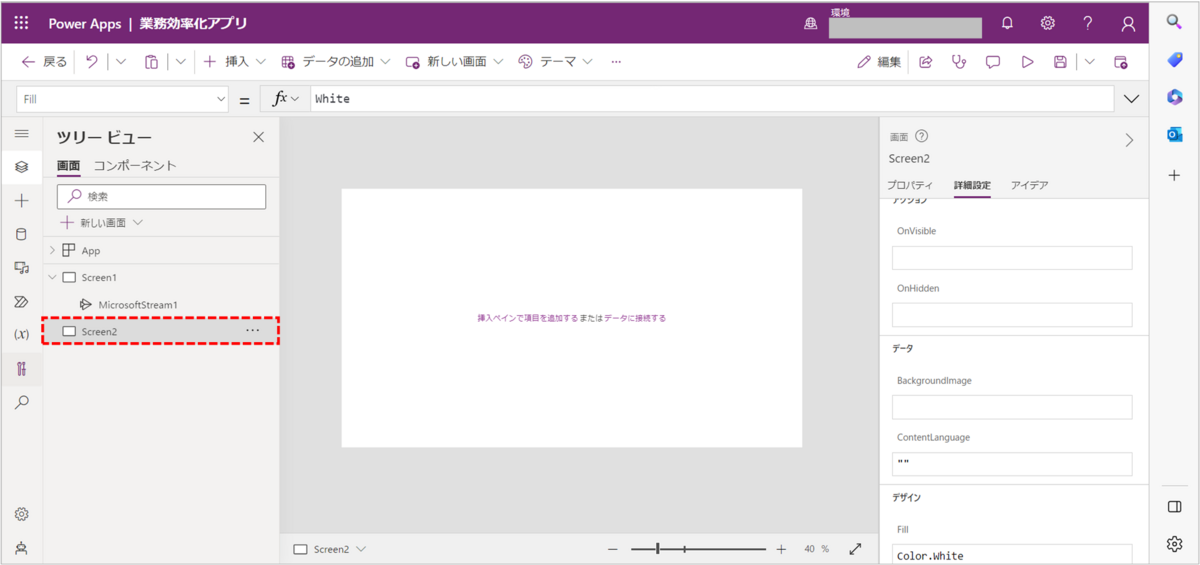Image resolution: width=1200 pixels, height=565 pixels.
Task: Click the 編集 button
Action: [x=880, y=62]
